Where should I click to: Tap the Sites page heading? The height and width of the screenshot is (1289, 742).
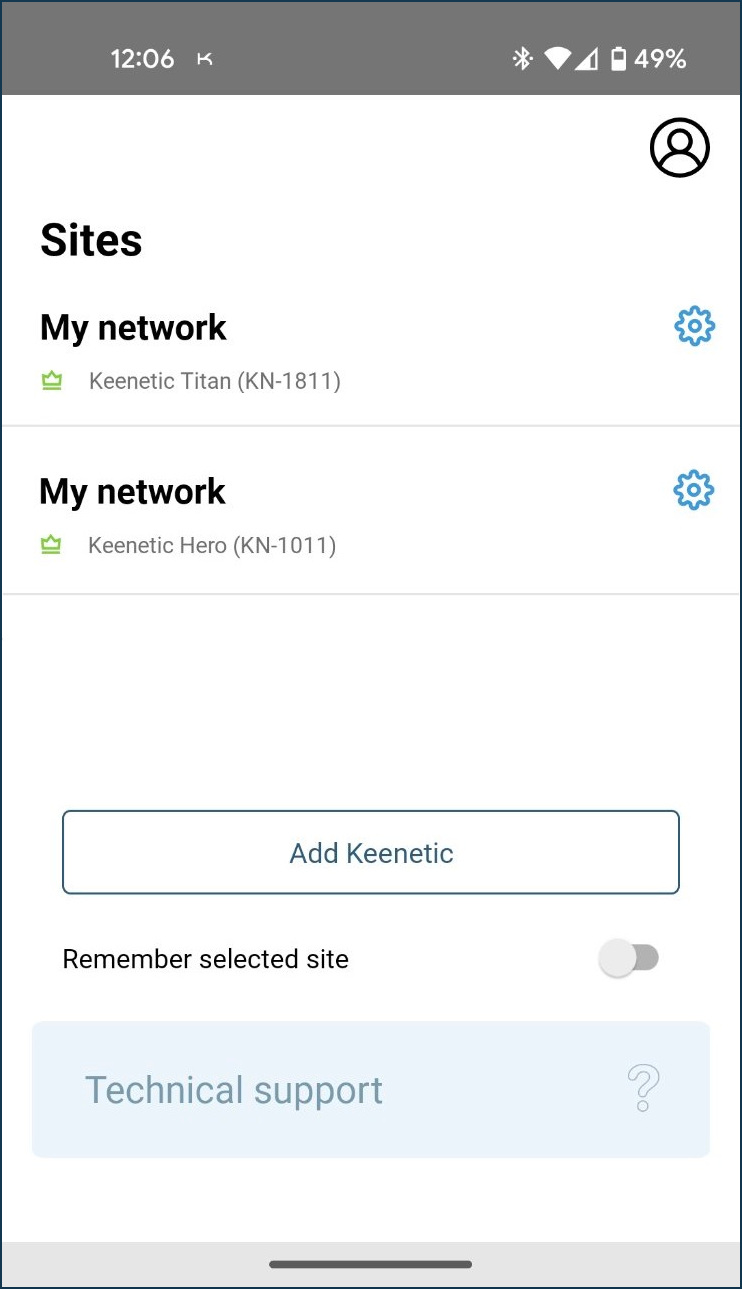[91, 240]
